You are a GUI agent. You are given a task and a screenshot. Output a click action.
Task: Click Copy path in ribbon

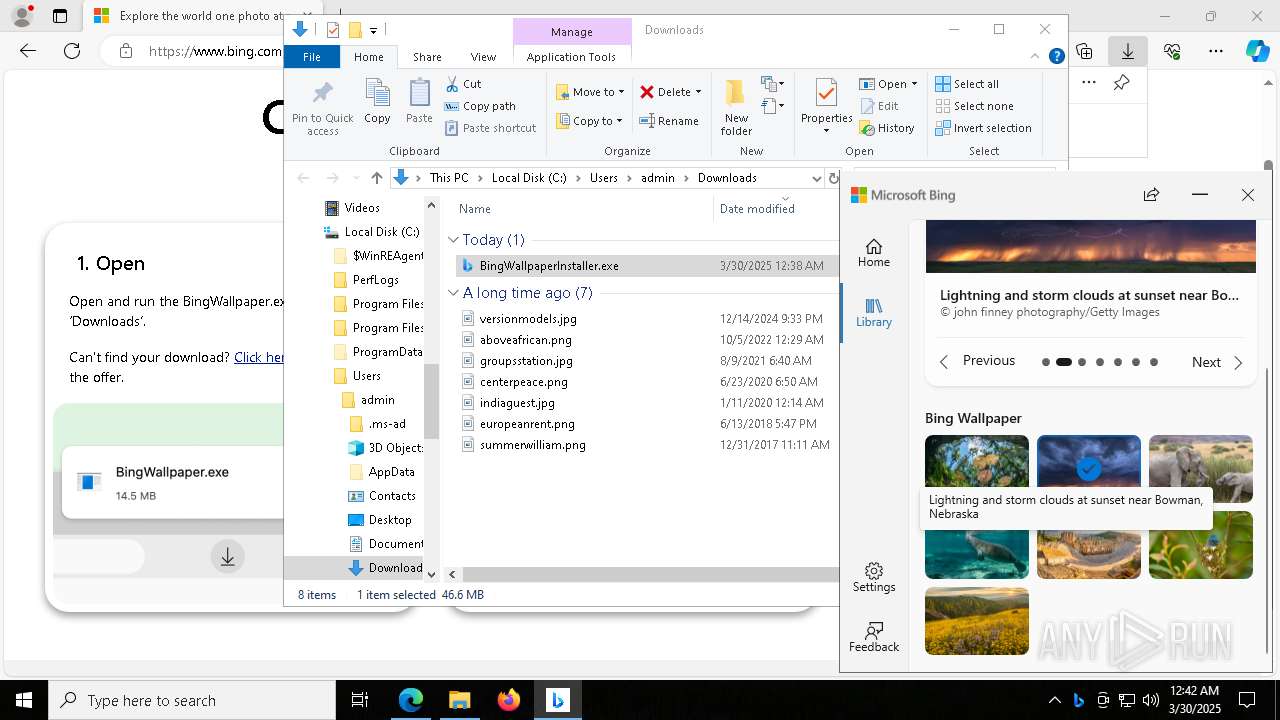[x=480, y=106]
